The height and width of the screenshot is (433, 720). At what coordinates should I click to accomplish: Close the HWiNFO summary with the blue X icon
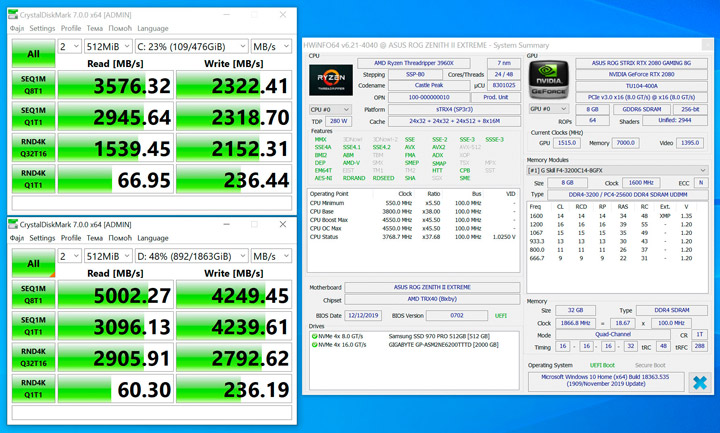tap(699, 382)
